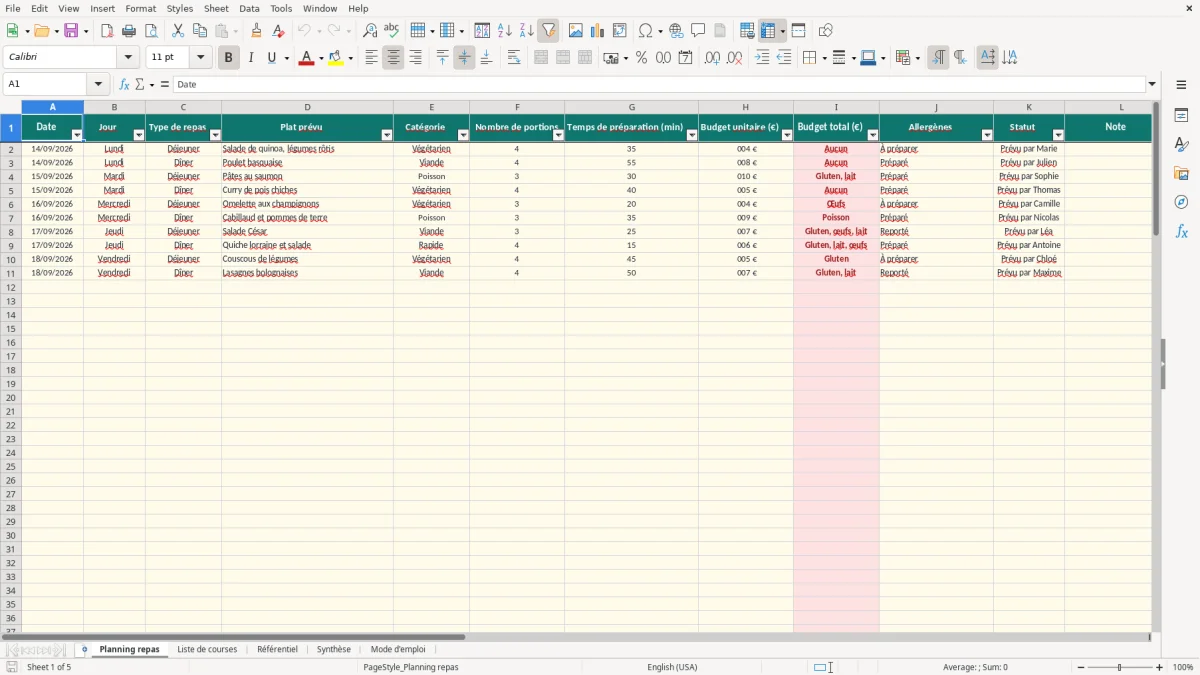Click the Name Box showing A1
Image resolution: width=1200 pixels, height=675 pixels.
pos(46,85)
